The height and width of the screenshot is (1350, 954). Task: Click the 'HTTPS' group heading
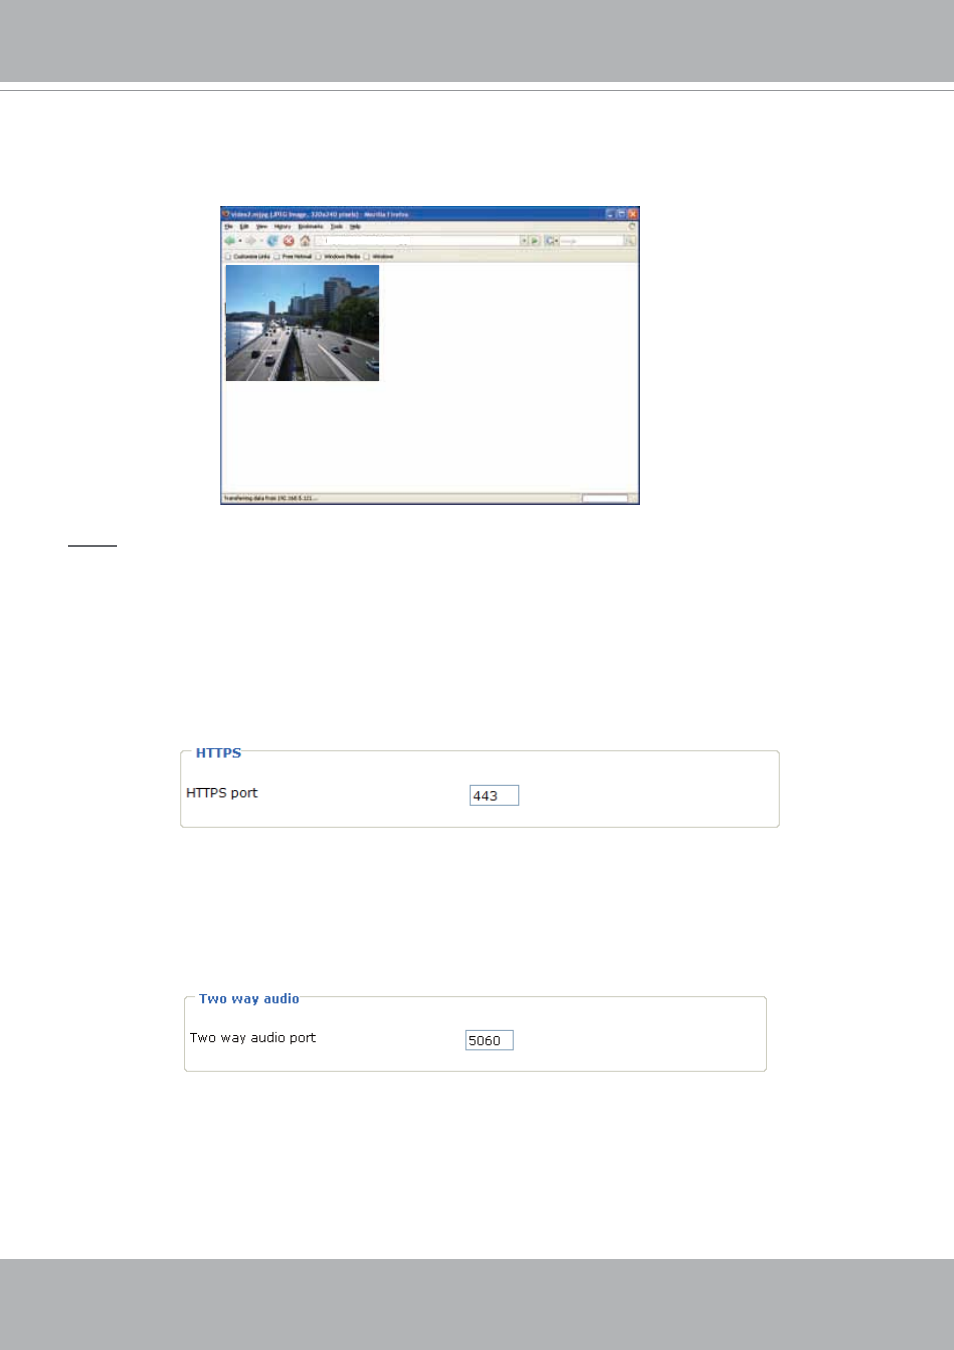(x=219, y=753)
